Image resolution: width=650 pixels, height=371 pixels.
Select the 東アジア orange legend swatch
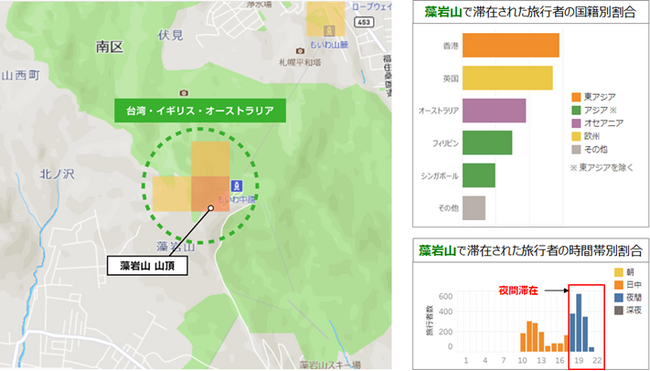[x=576, y=97]
